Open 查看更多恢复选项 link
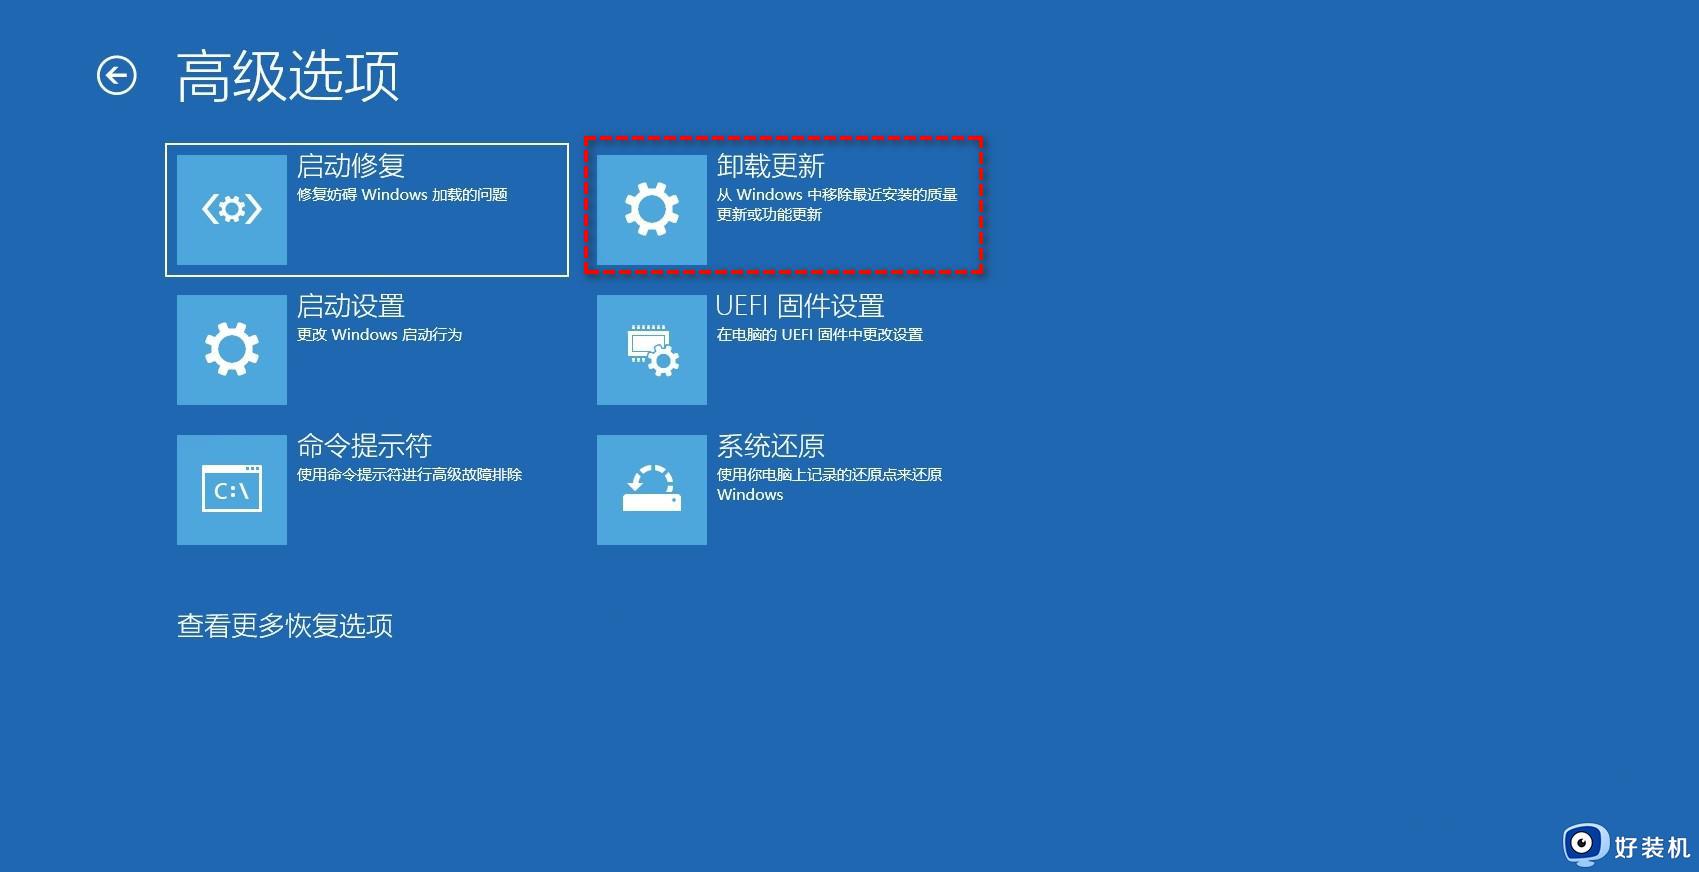1699x872 pixels. coord(285,626)
